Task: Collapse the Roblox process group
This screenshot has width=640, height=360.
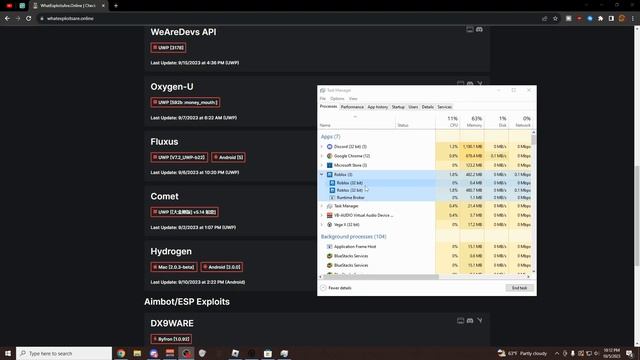Action: (x=322, y=174)
